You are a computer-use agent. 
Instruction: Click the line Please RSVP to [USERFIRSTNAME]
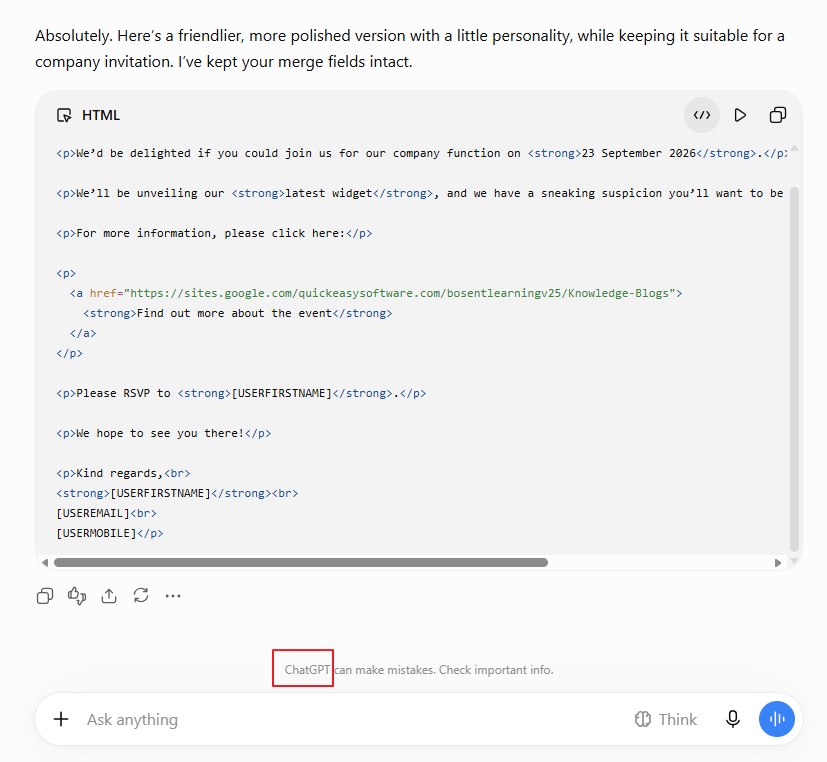click(x=241, y=393)
